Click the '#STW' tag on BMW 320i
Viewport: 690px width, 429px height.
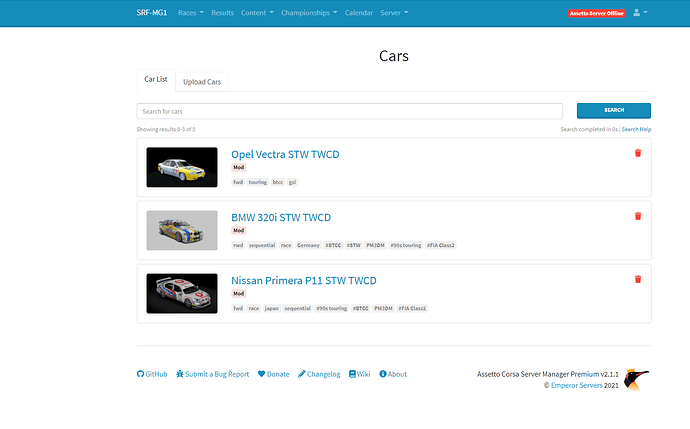point(353,245)
